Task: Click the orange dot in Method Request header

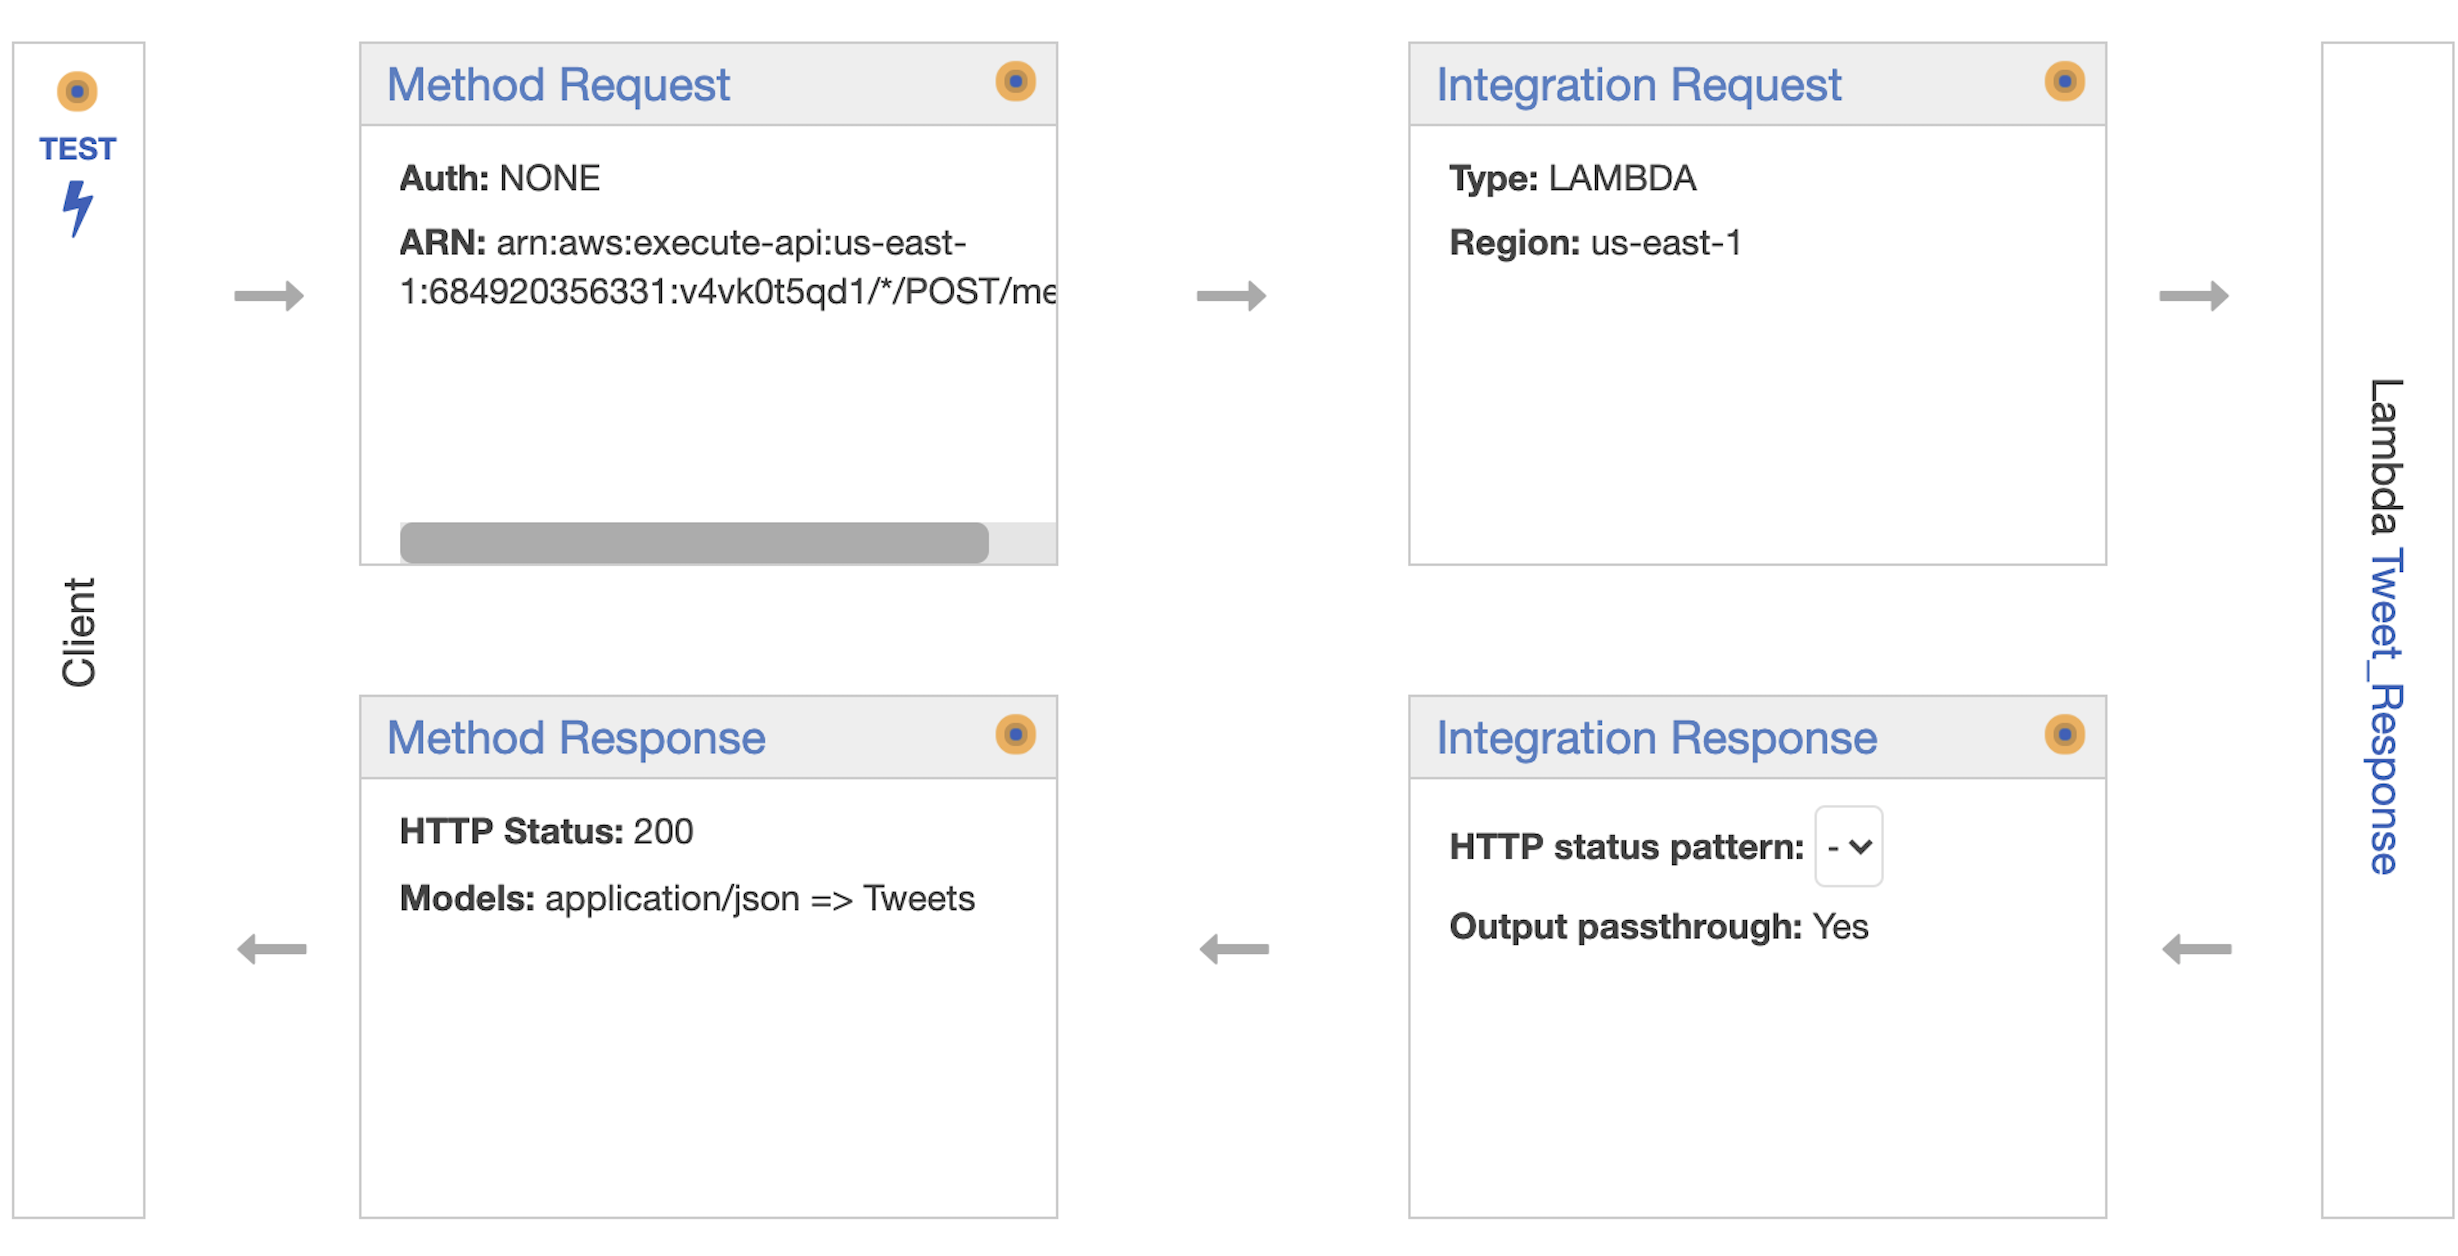Action: click(1015, 81)
